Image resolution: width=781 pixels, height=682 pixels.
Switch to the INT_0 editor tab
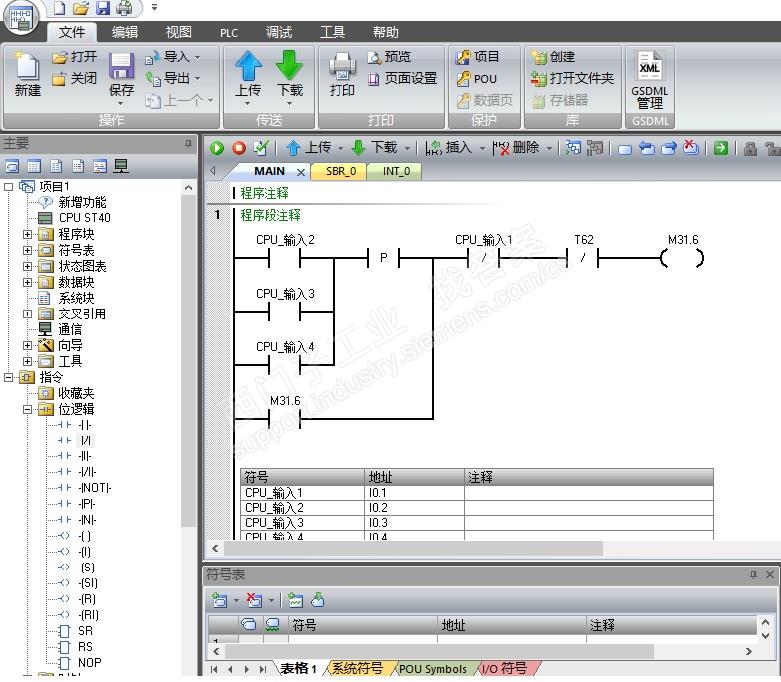coord(396,171)
